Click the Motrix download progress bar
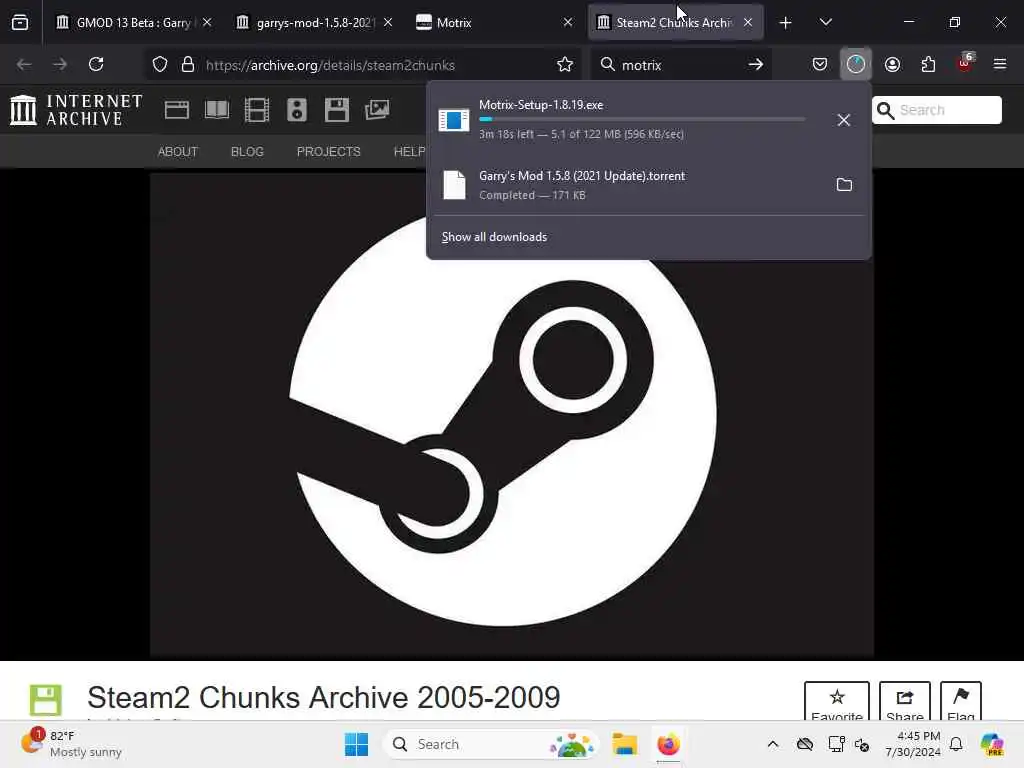The height and width of the screenshot is (768, 1024). click(x=642, y=120)
